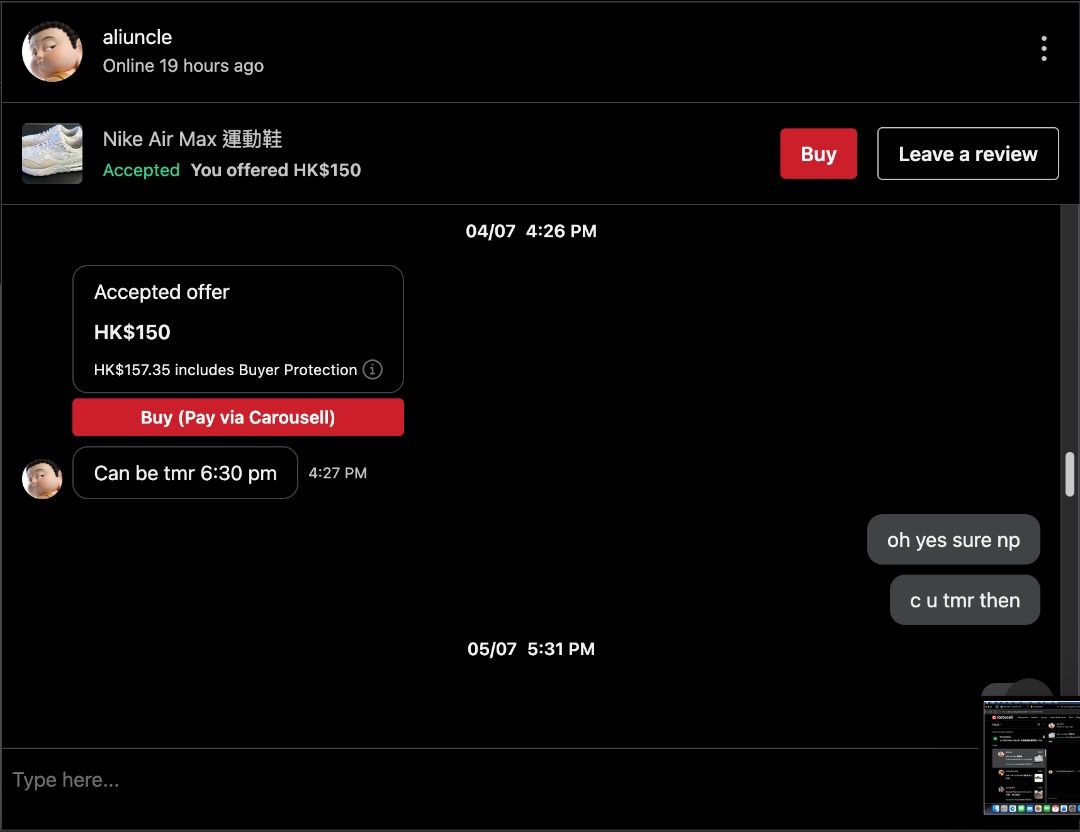Image resolution: width=1080 pixels, height=832 pixels.
Task: Open the floating screenshot preview thumbnail
Action: pos(1031,758)
